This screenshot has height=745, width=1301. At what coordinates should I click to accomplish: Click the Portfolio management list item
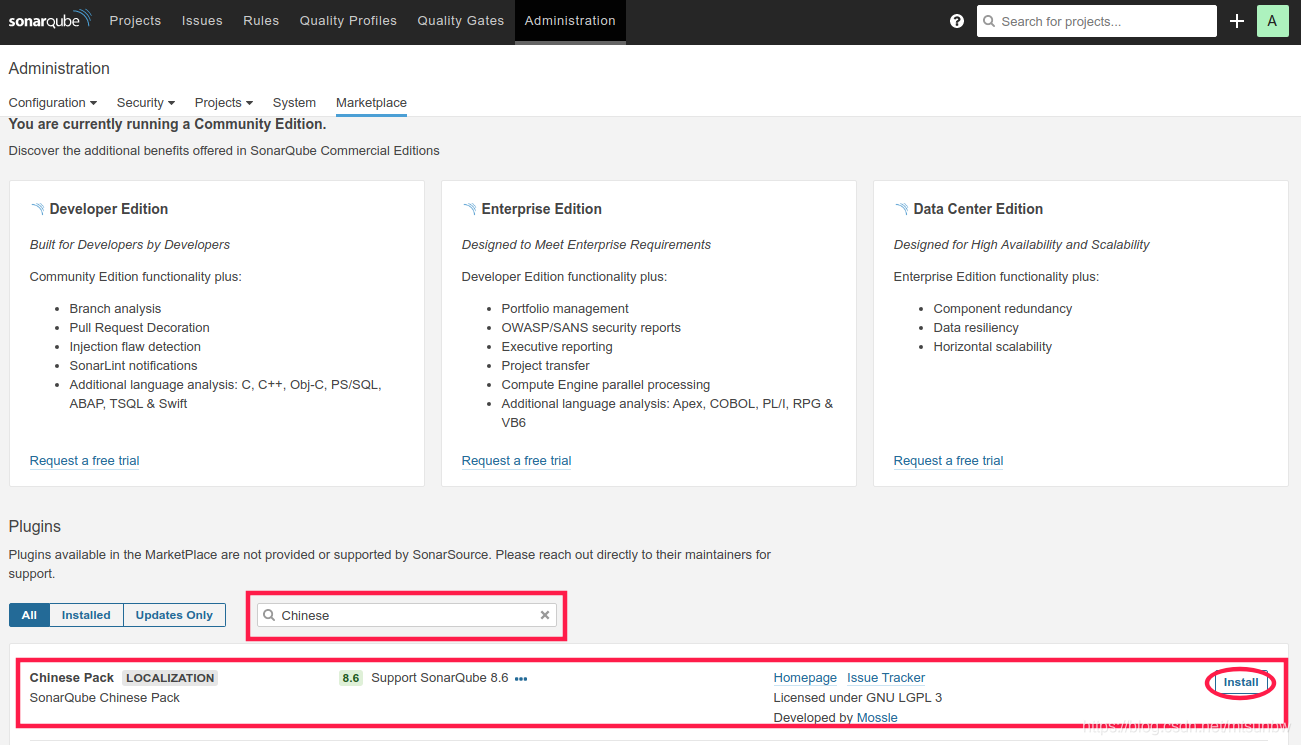[565, 309]
